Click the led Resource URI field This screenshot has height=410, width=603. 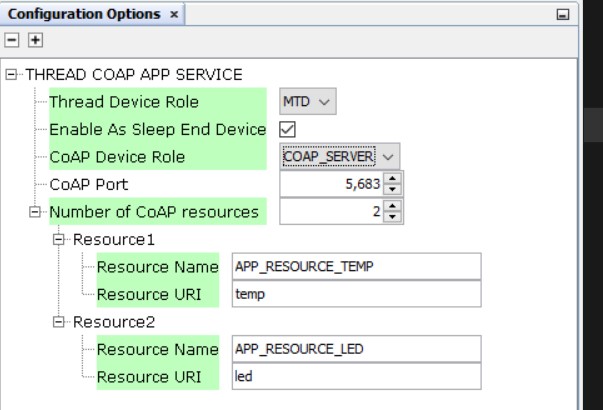click(356, 376)
